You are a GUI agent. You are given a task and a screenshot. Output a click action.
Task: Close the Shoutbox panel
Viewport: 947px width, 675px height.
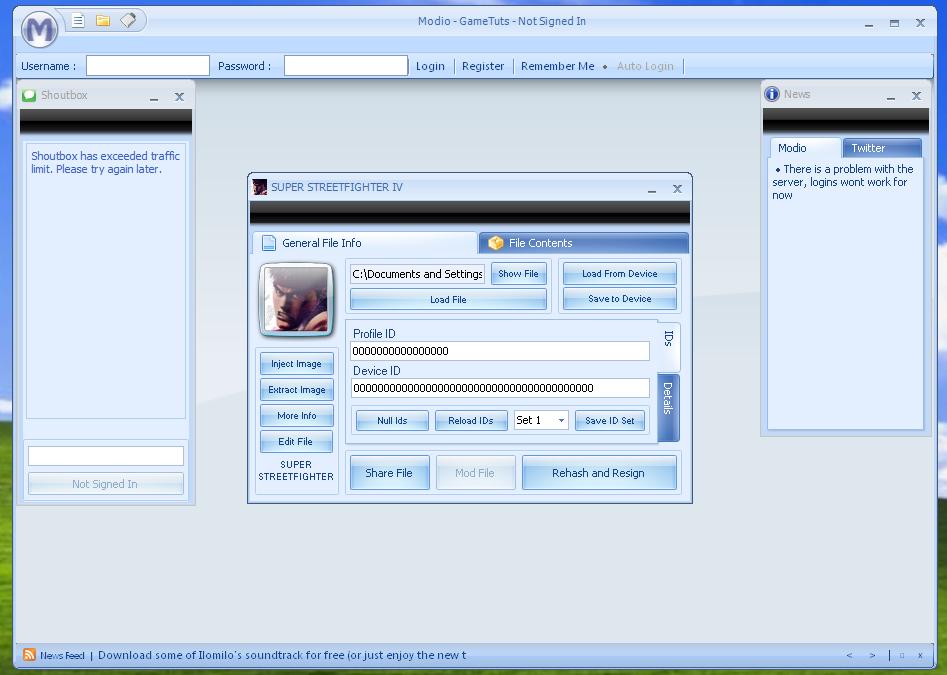pos(179,97)
